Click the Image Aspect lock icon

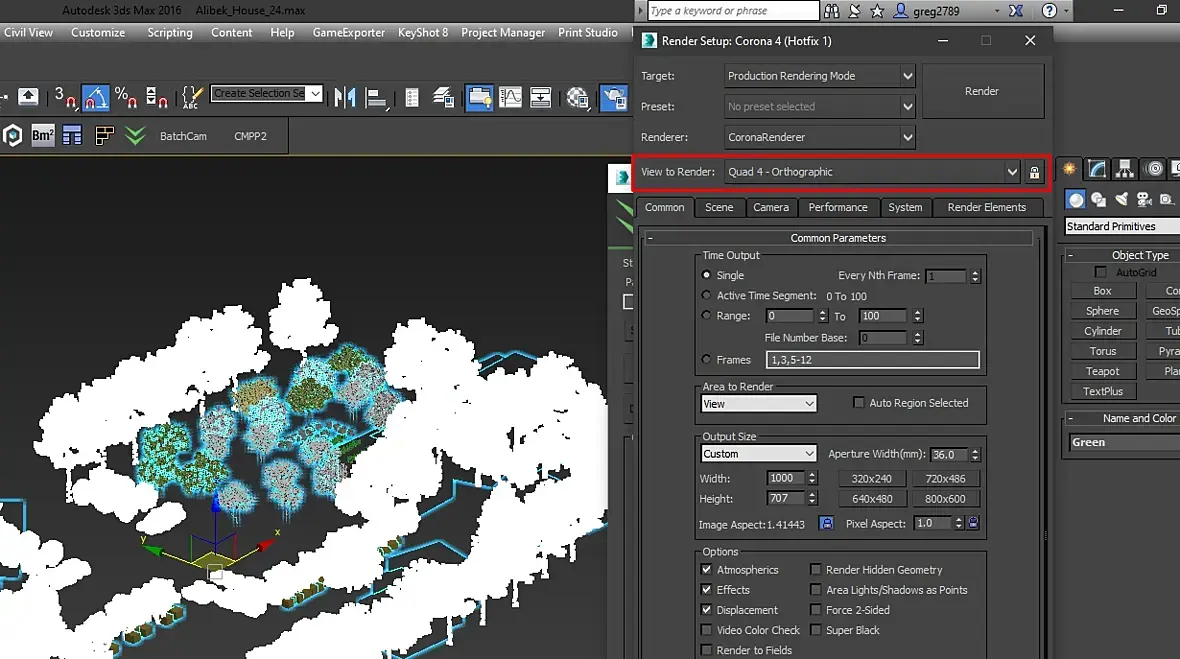826,523
